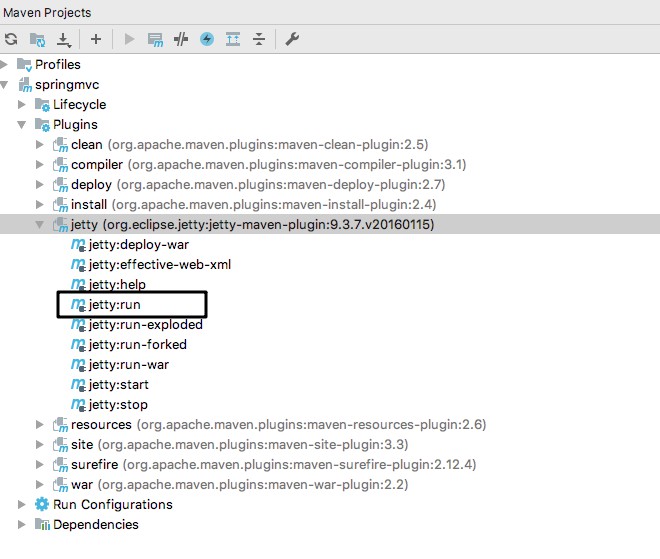Select the Dependencies label
Screen dimensions: 660x559
[x=96, y=524]
